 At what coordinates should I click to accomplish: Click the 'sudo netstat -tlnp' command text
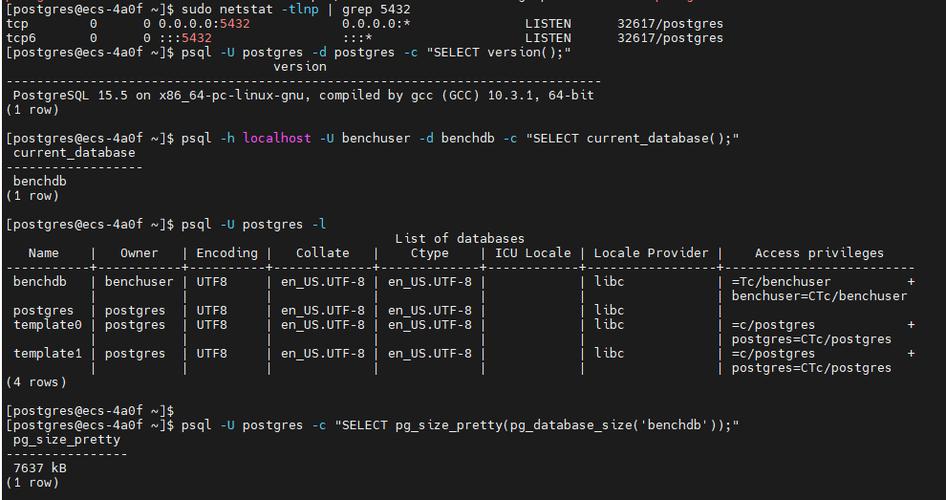pos(249,10)
